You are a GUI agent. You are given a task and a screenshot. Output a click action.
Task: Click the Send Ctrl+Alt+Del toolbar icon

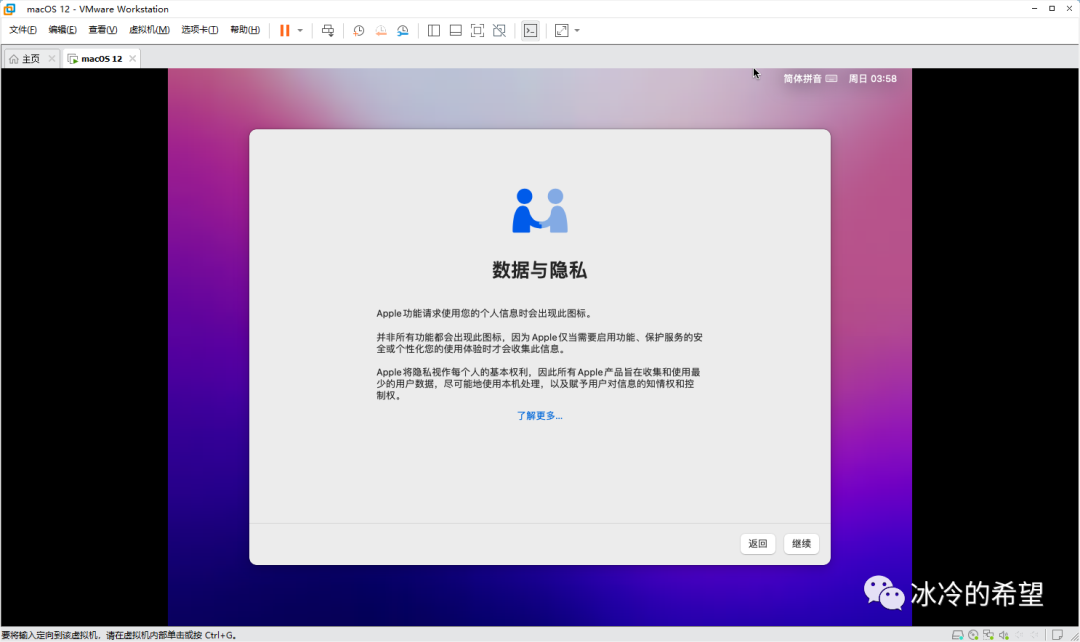(328, 30)
